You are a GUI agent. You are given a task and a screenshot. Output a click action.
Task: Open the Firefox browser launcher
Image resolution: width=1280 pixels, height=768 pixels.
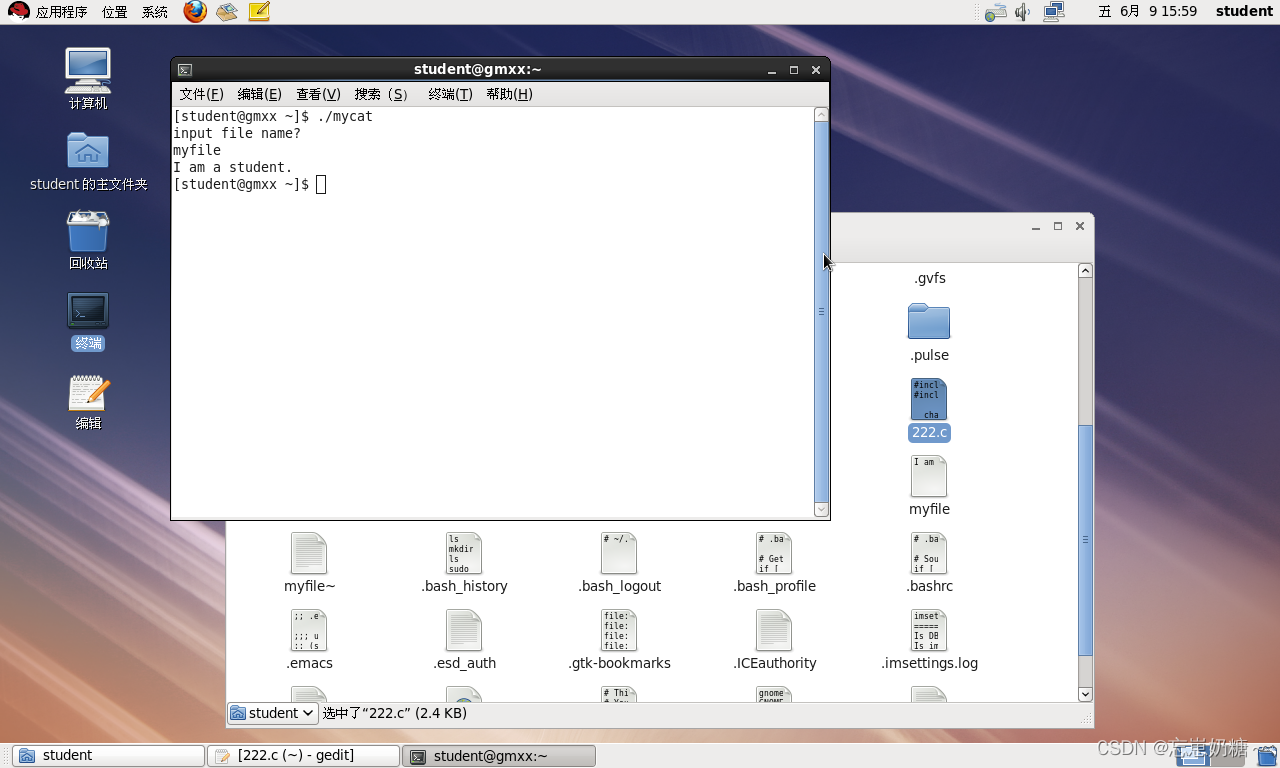195,12
